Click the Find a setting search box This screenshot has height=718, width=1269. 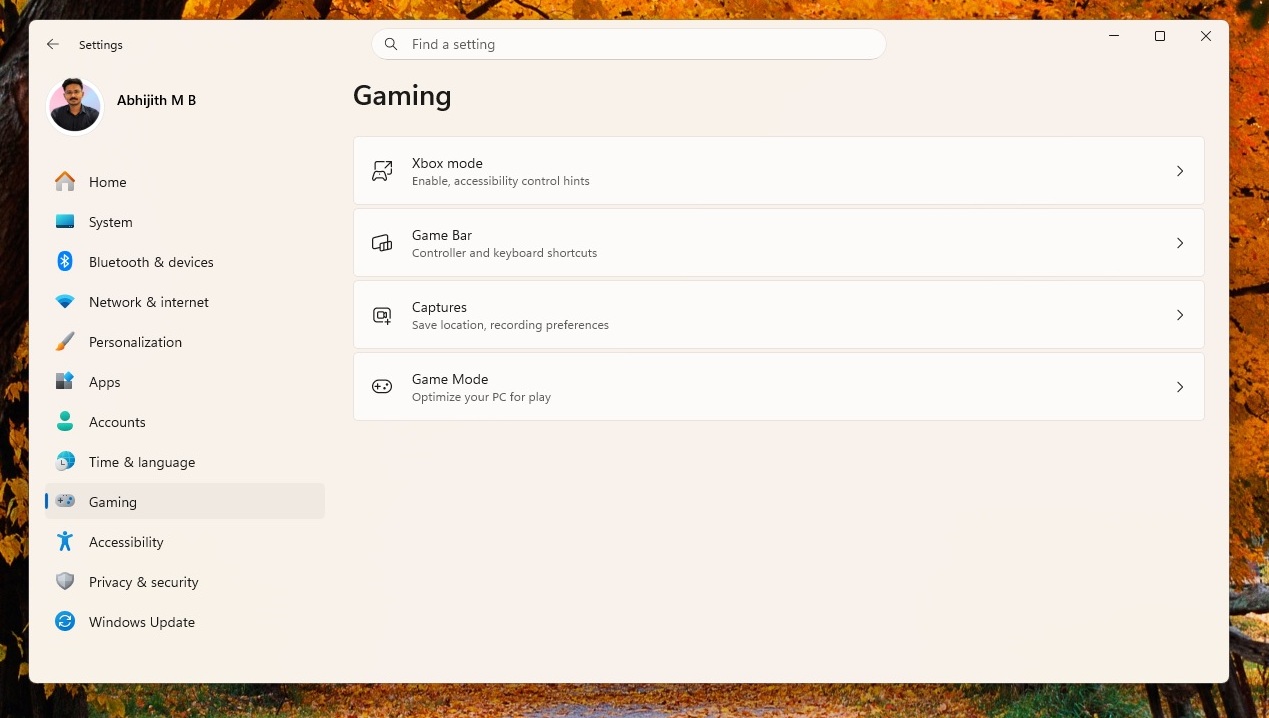coord(629,44)
